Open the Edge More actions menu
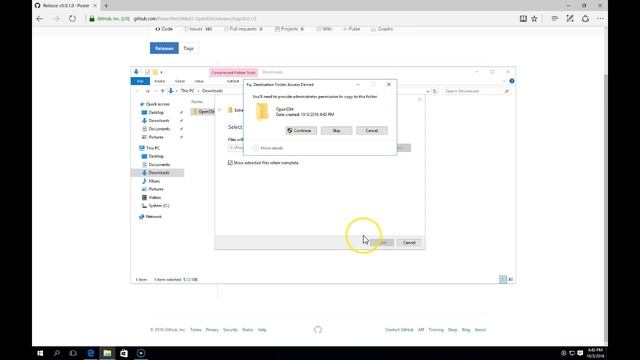The width and height of the screenshot is (640, 360). point(600,19)
